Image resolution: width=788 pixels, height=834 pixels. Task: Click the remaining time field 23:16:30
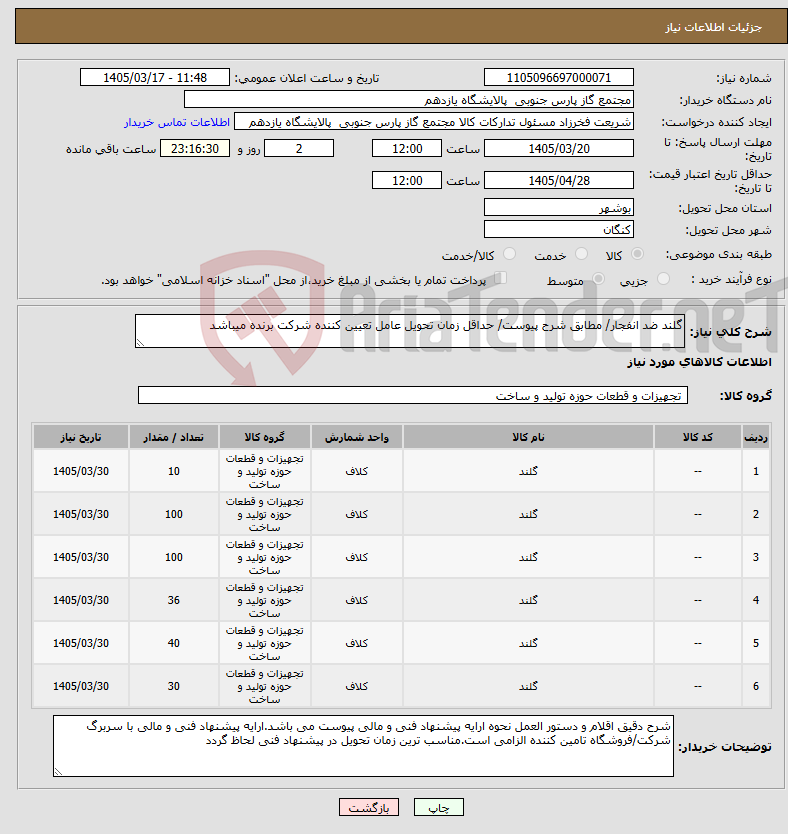point(195,148)
